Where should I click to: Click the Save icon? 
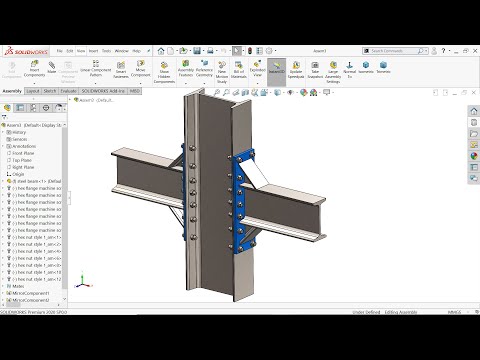(197, 51)
